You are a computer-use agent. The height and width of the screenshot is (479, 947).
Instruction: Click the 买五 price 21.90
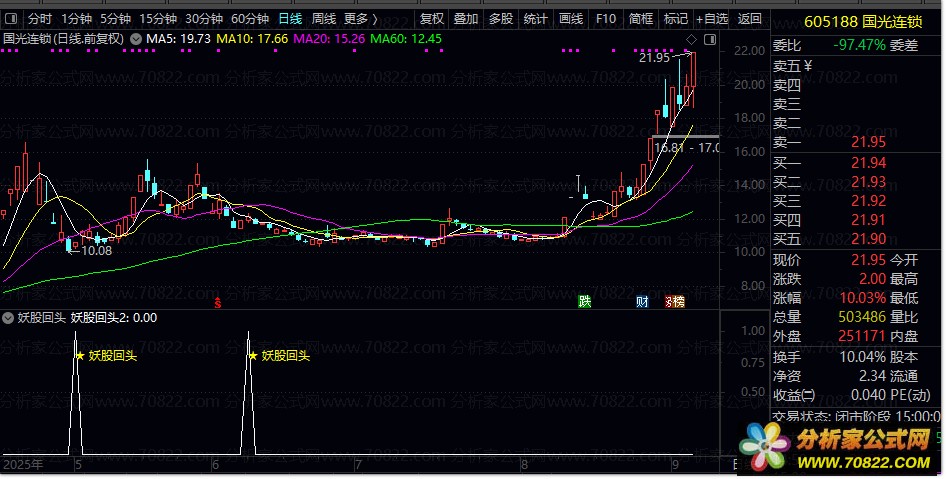click(x=868, y=240)
